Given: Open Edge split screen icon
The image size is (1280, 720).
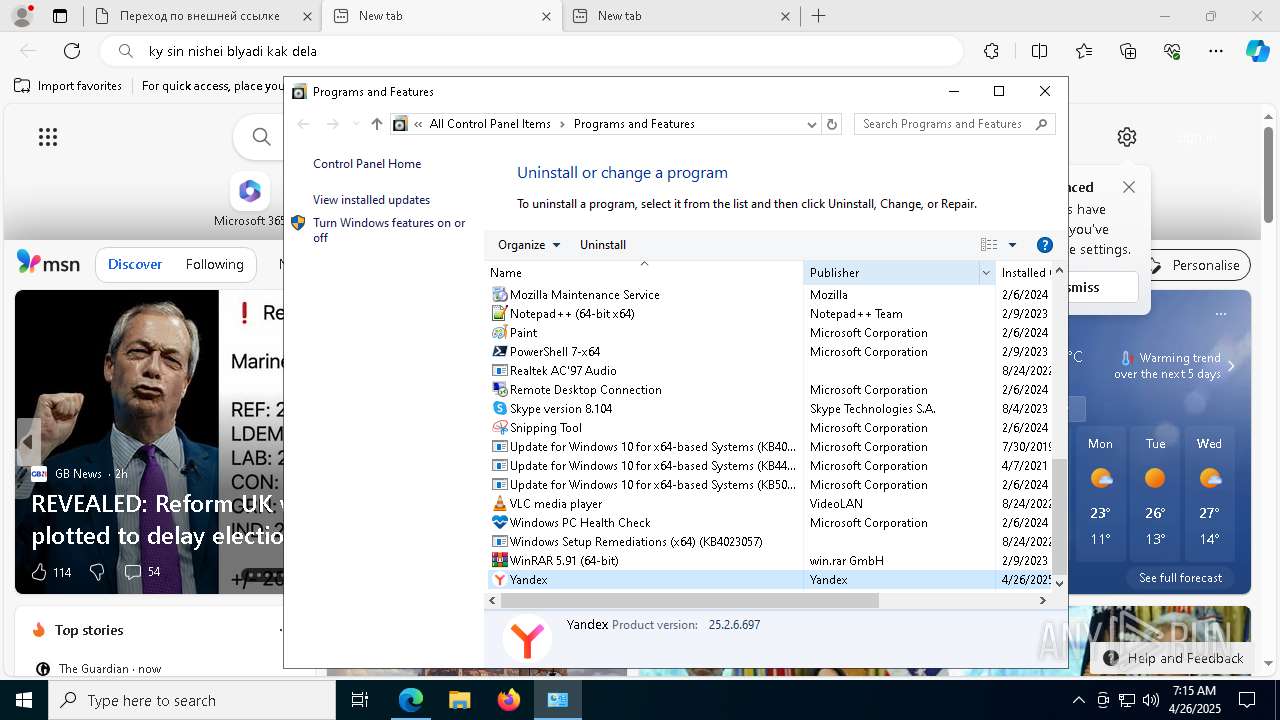Looking at the screenshot, I should pos(1039,51).
